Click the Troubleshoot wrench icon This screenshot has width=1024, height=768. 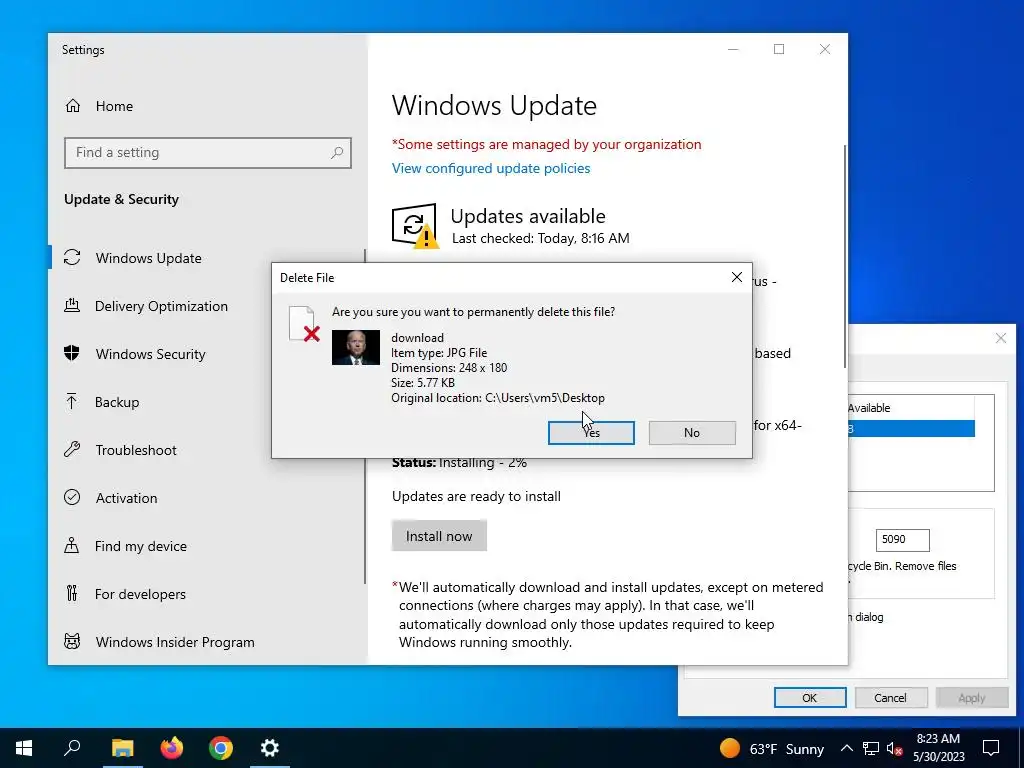pos(72,449)
